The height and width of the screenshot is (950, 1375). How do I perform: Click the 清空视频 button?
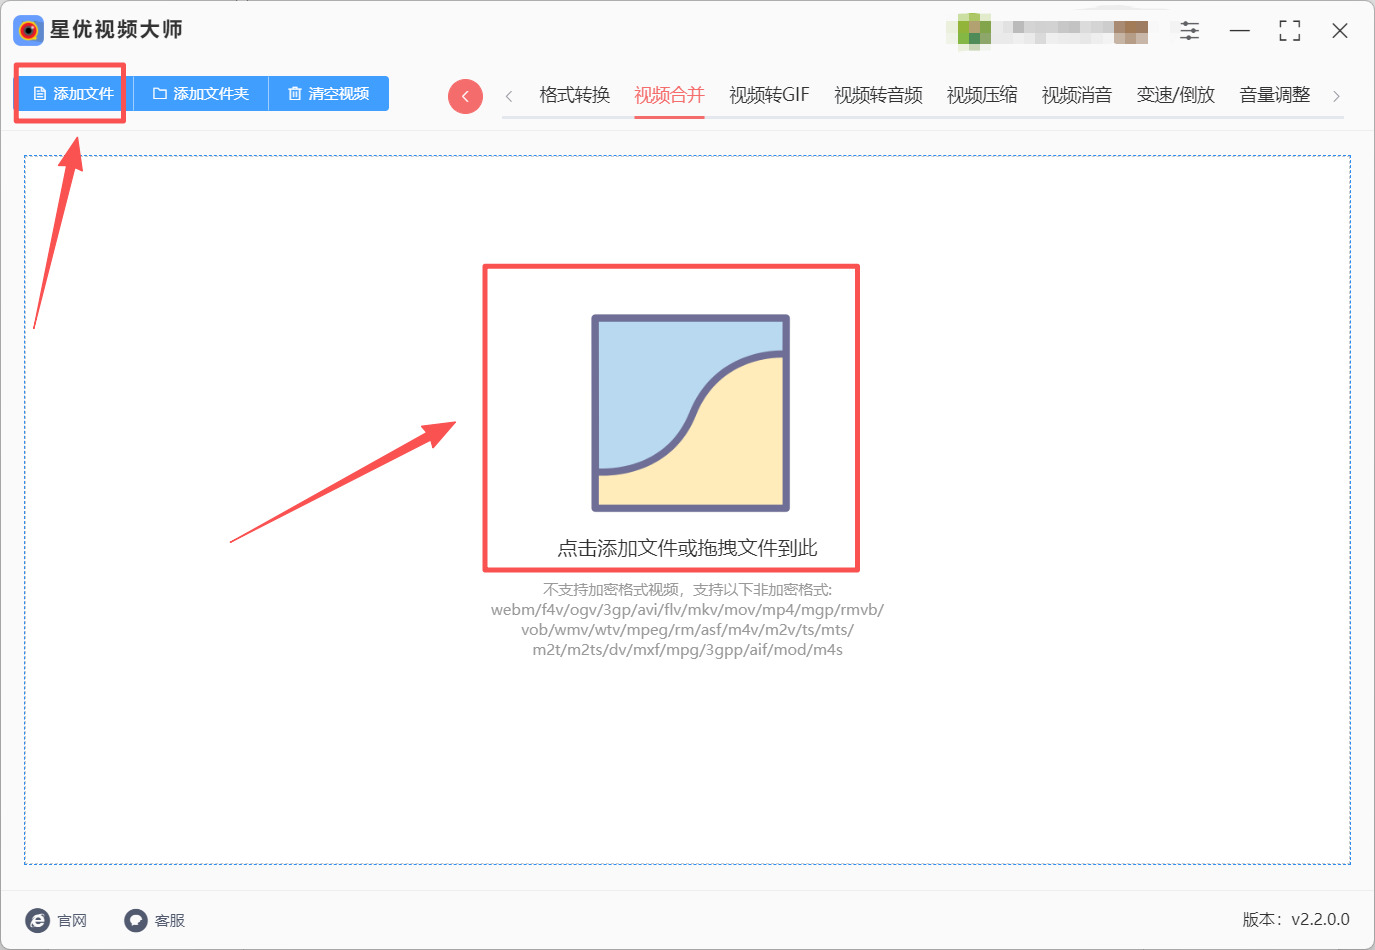(329, 93)
